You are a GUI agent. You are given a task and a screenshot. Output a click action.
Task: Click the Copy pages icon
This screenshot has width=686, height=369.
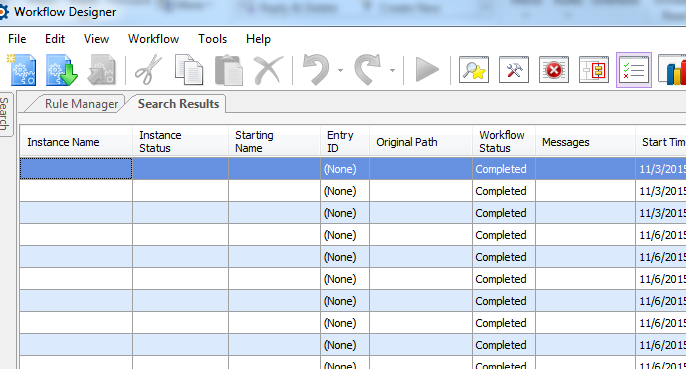189,70
